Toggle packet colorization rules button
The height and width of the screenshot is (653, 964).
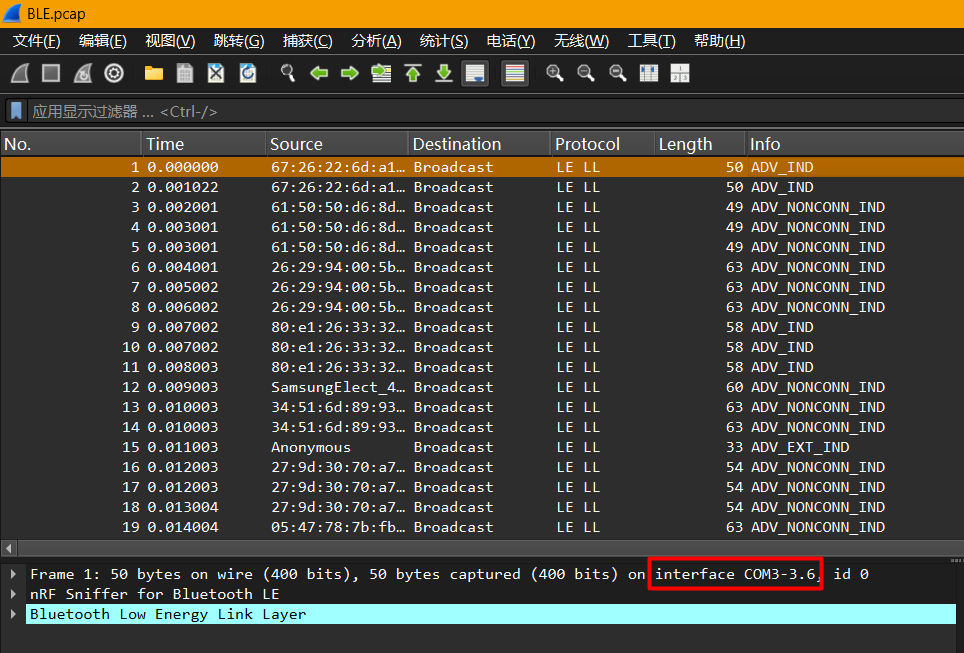click(515, 74)
